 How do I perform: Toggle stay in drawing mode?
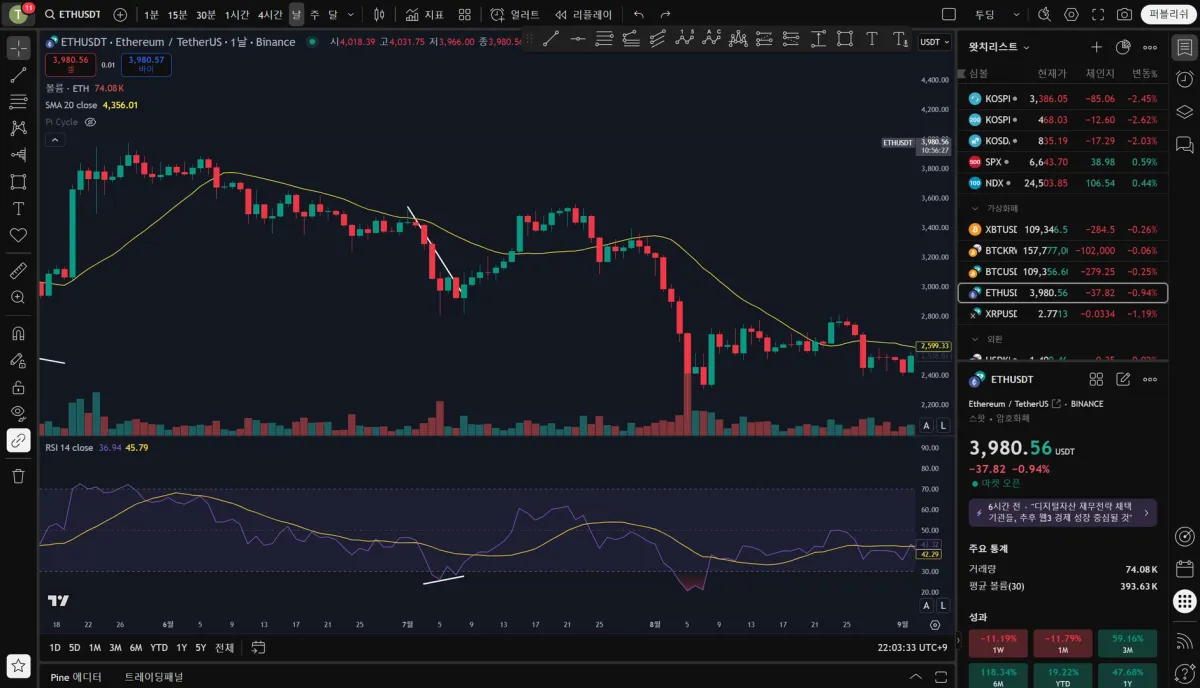click(18, 360)
